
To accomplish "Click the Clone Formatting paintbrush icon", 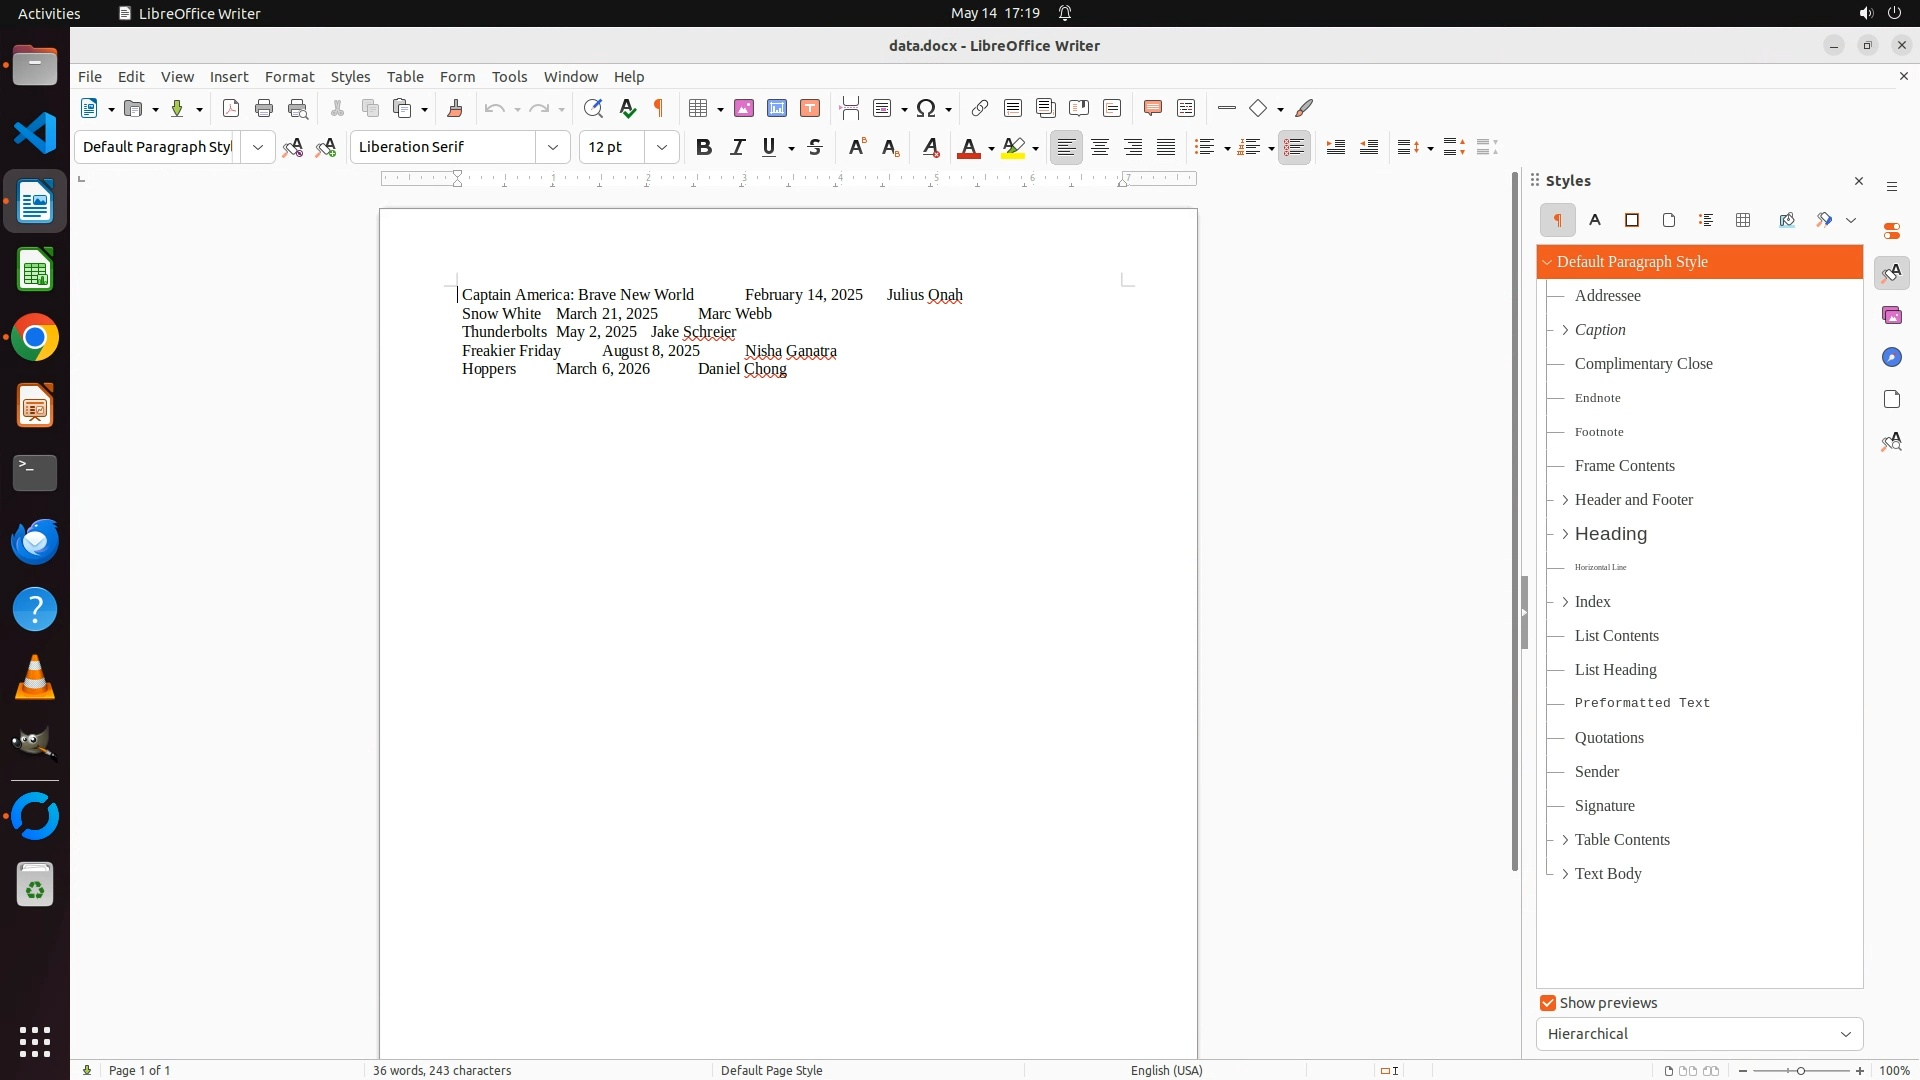I will [455, 108].
